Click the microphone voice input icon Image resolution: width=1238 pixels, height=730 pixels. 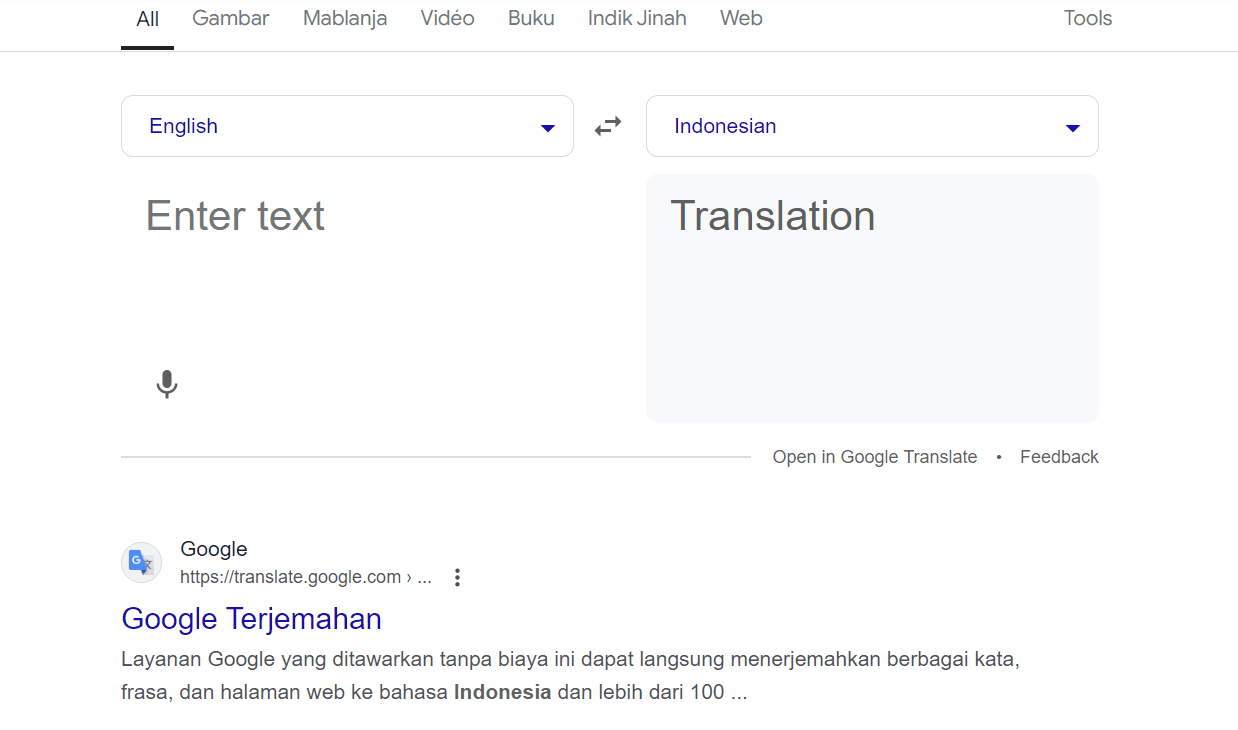167,384
